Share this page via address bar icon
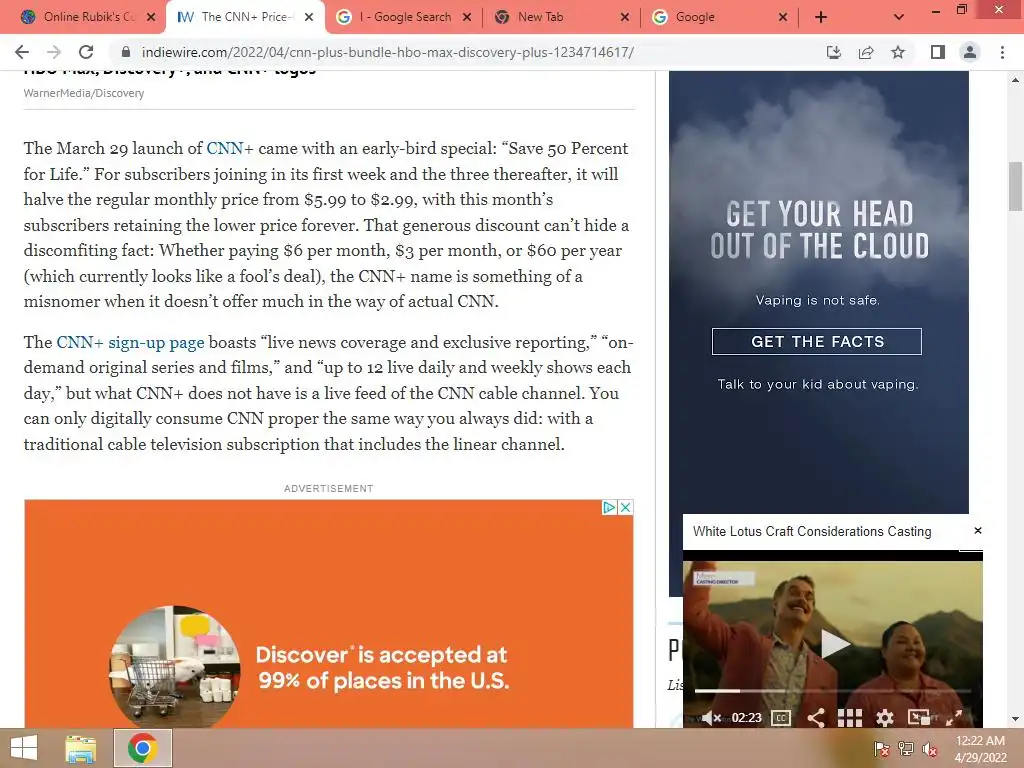This screenshot has height=768, width=1024. tap(866, 52)
